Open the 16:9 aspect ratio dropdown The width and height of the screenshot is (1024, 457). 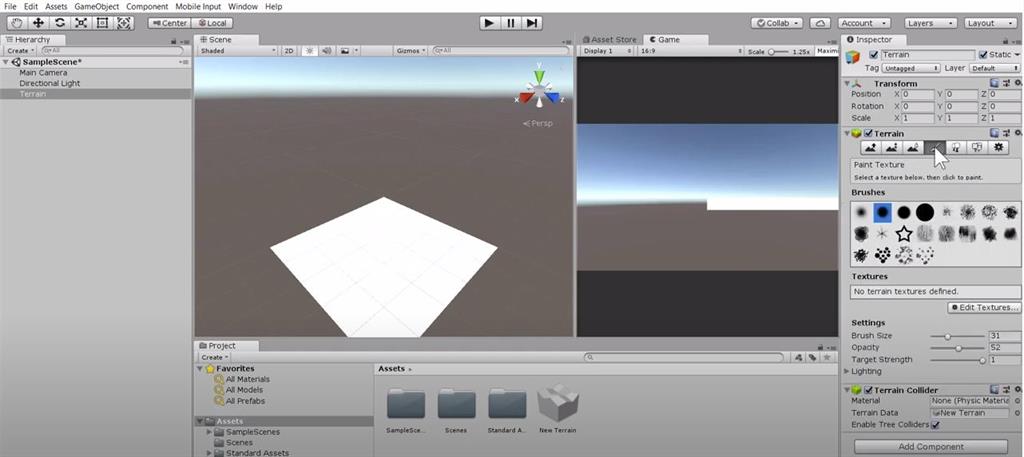690,50
